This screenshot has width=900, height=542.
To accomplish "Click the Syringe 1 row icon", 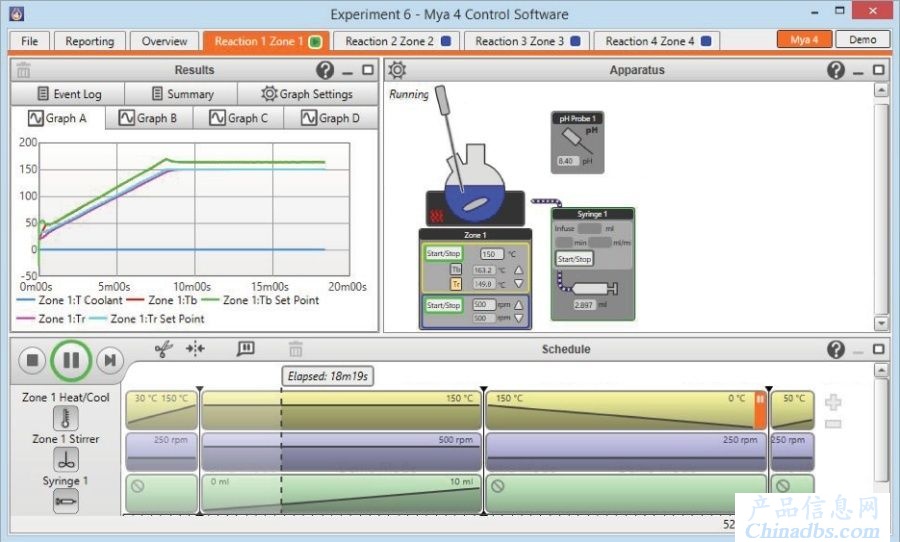I will pos(65,501).
